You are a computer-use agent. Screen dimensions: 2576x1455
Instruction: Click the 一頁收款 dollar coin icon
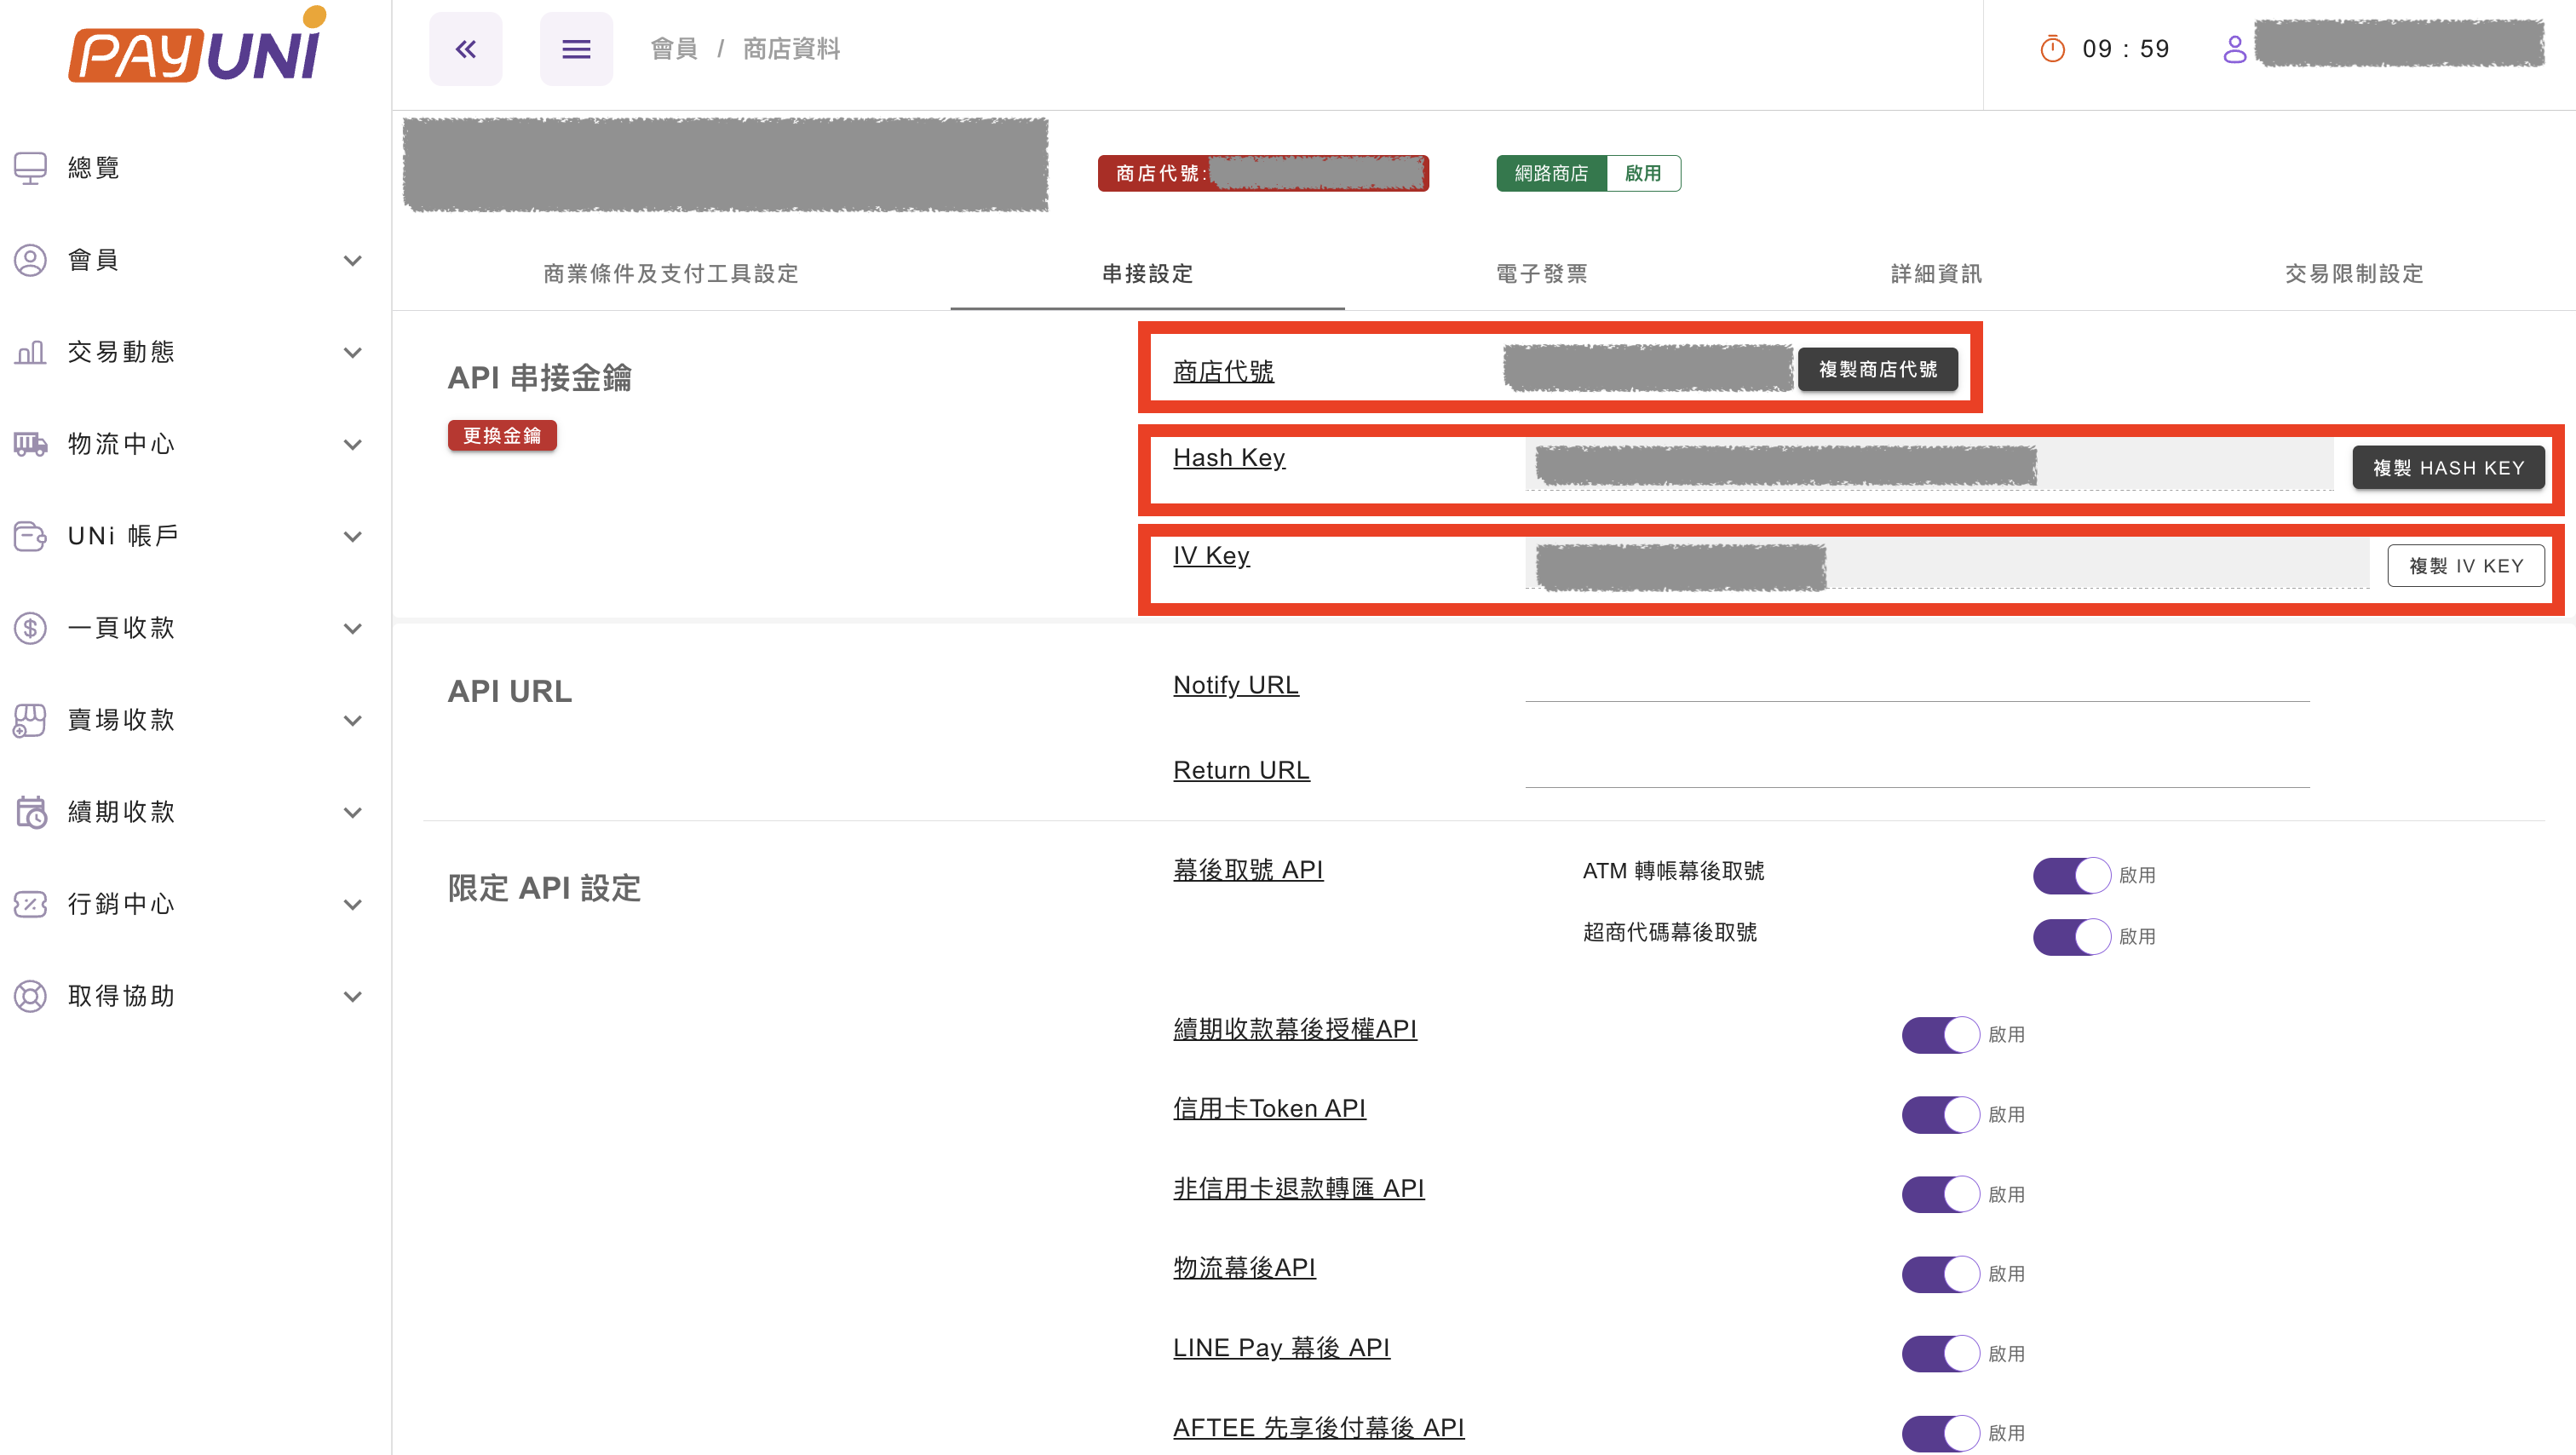(30, 628)
